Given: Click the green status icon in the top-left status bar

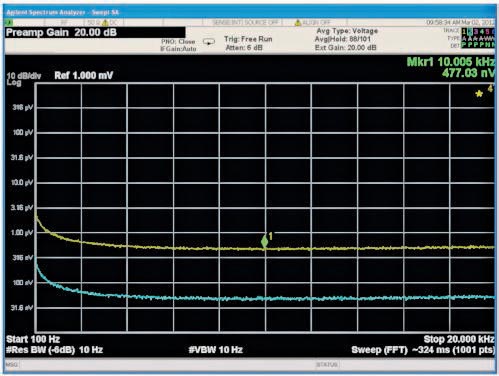Looking at the screenshot, I should pos(9,23).
